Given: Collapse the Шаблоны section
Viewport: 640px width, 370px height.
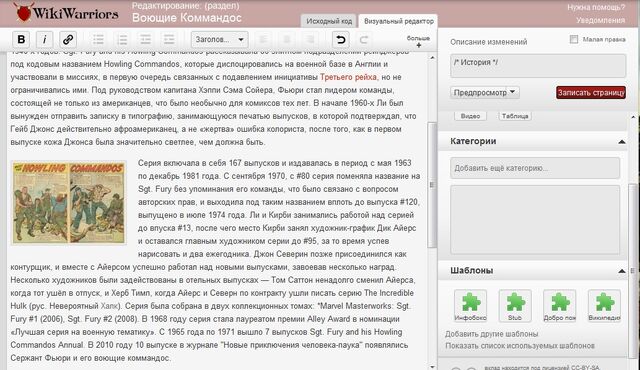Looking at the screenshot, I should tap(622, 271).
